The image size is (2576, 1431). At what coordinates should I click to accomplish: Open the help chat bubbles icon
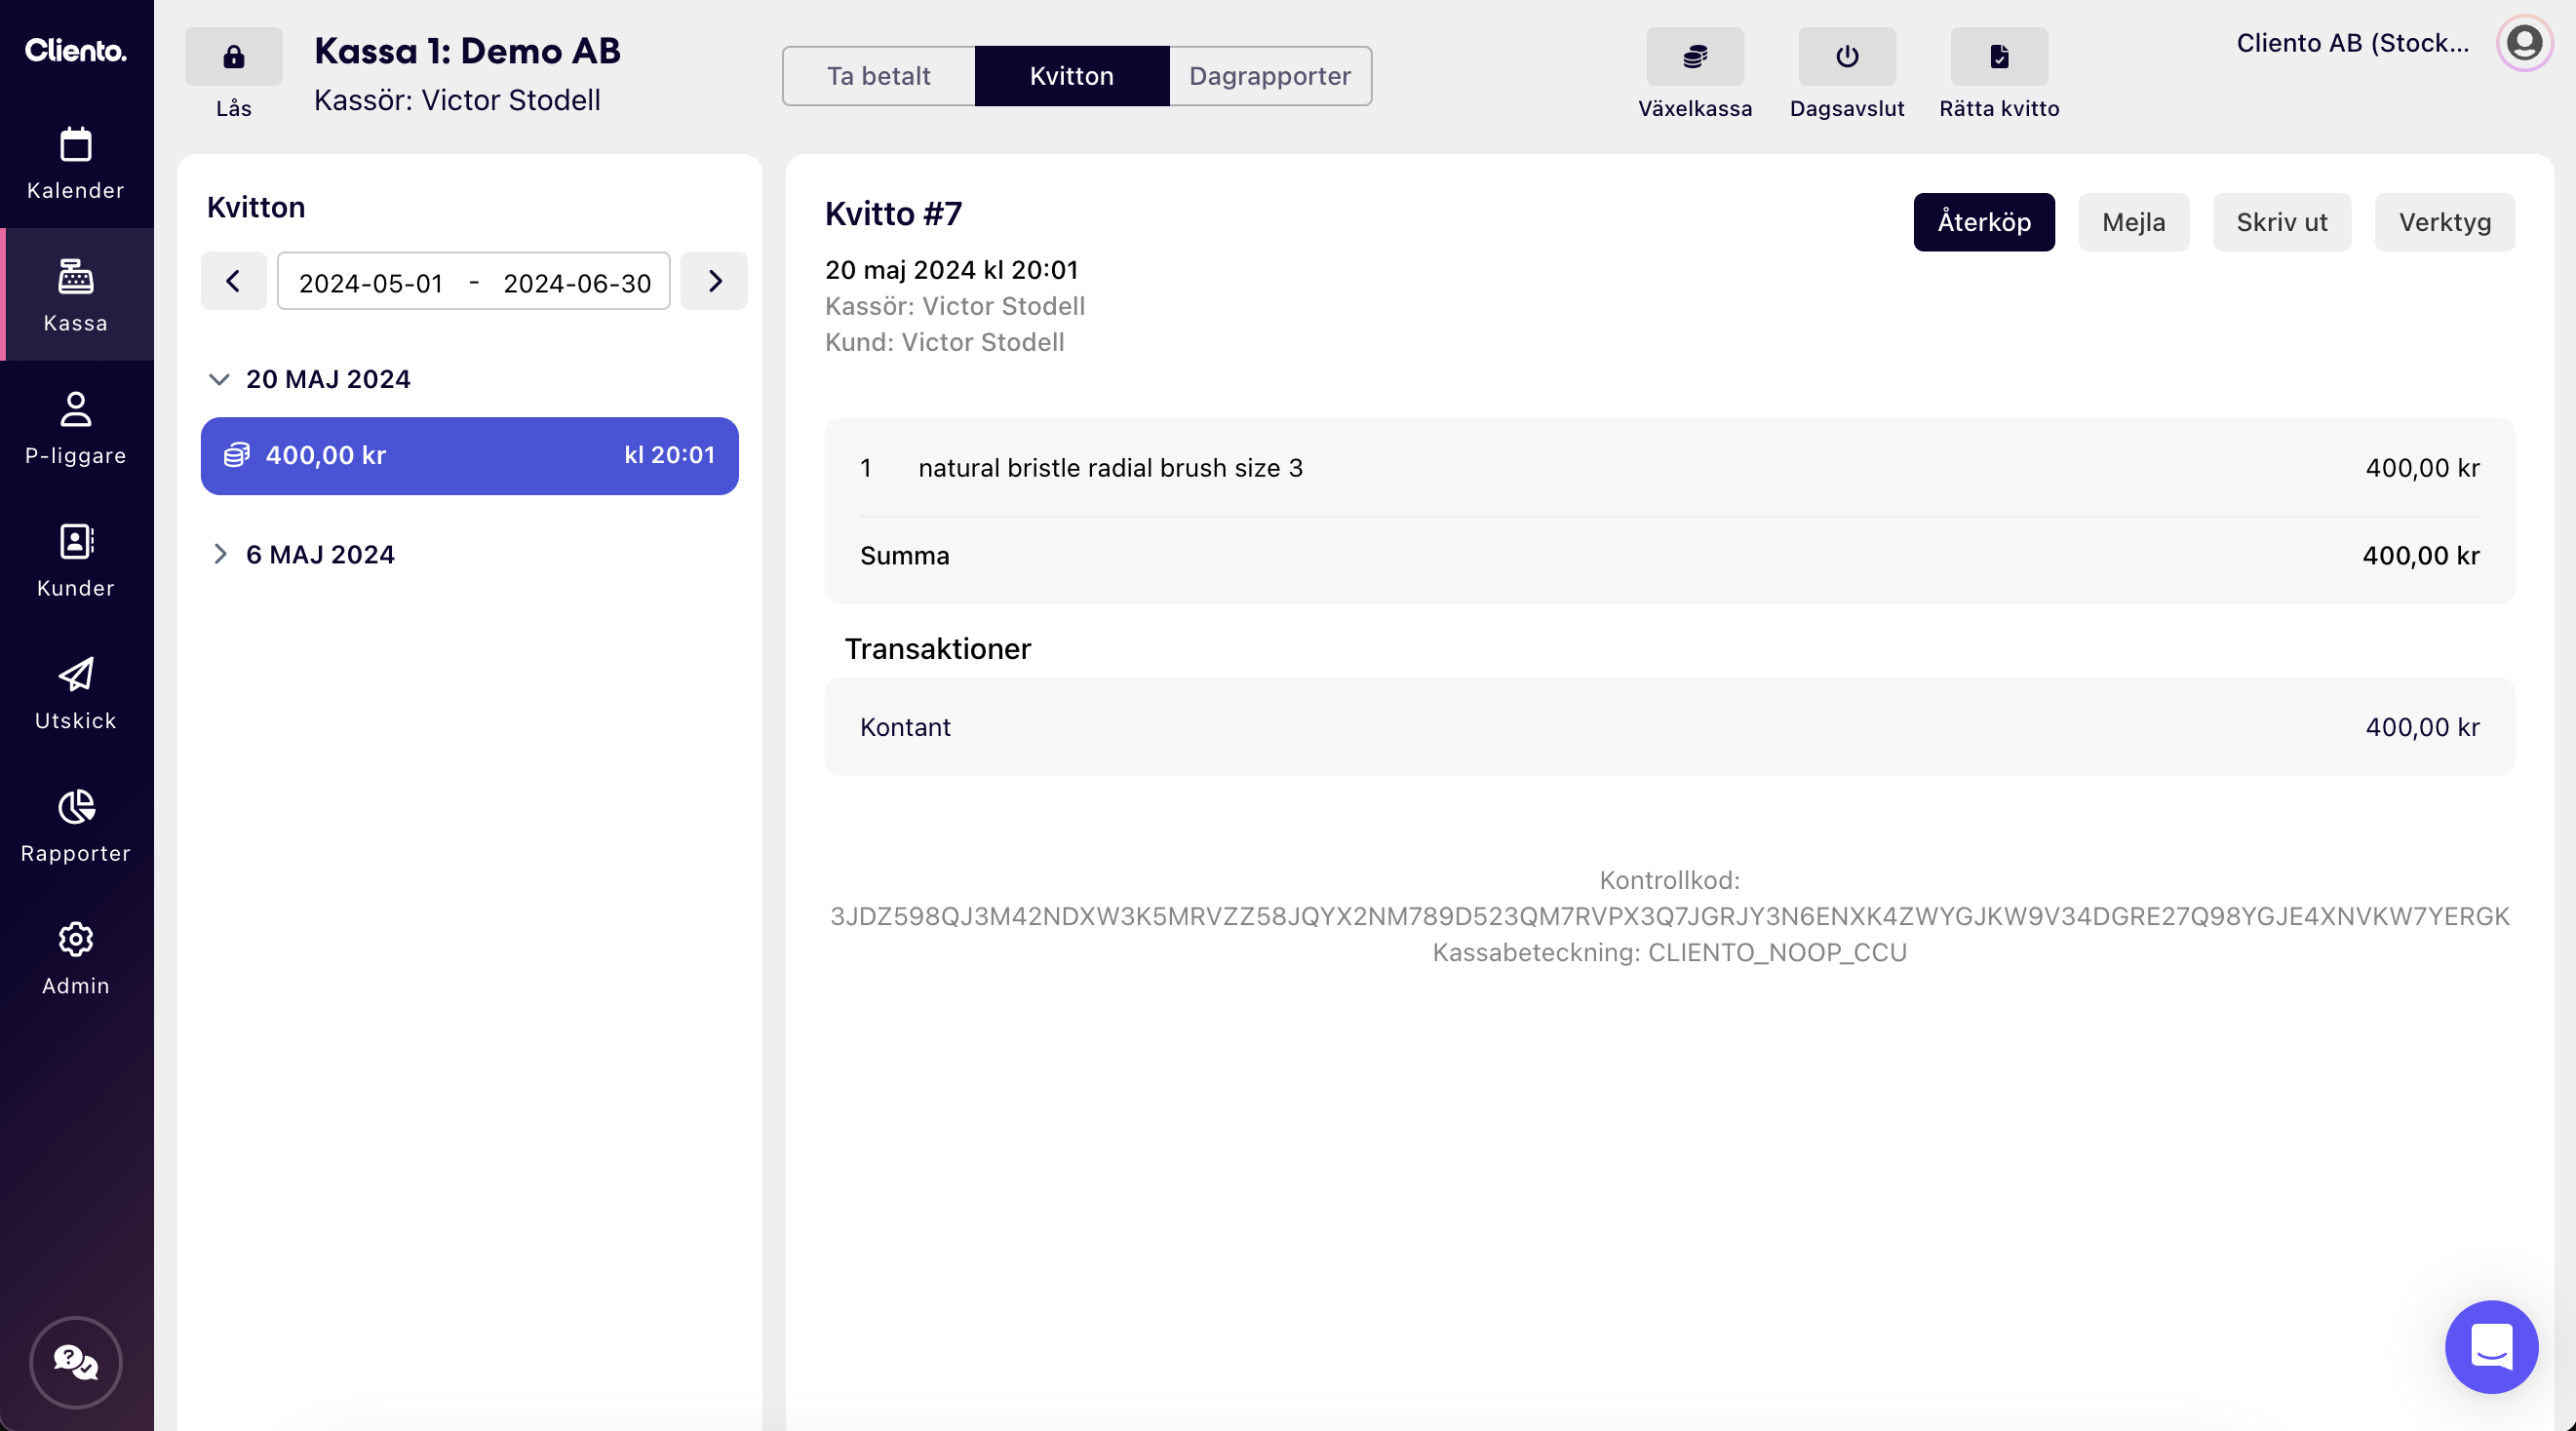pyautogui.click(x=76, y=1361)
